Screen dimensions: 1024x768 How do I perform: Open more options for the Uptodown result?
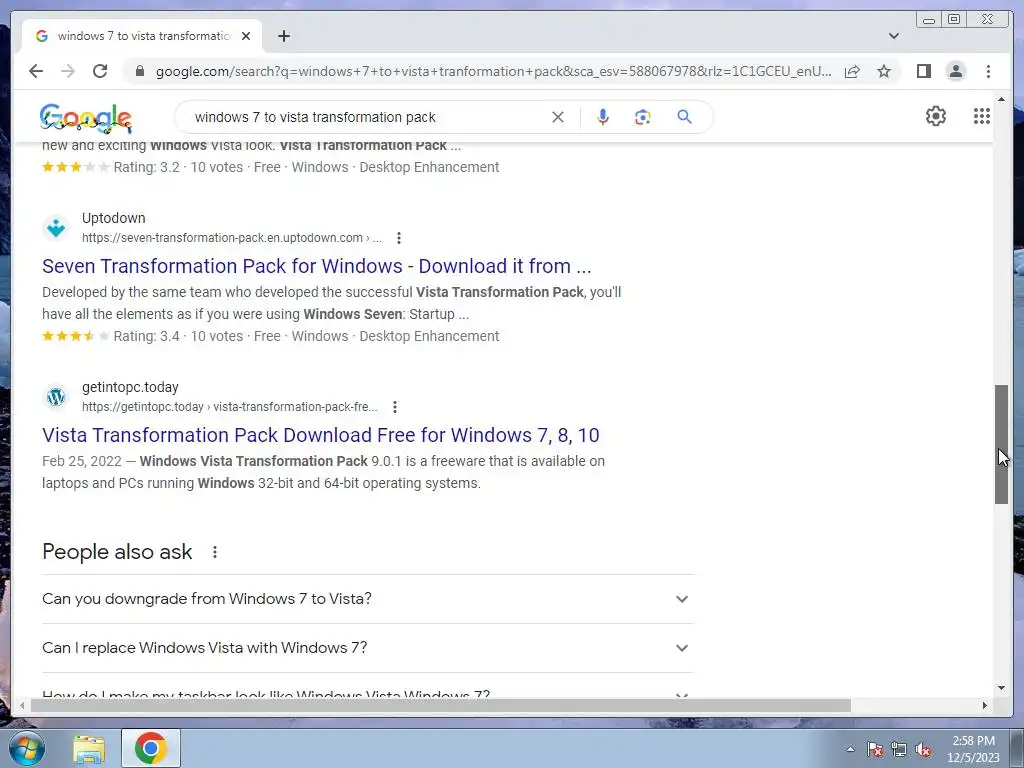(398, 238)
